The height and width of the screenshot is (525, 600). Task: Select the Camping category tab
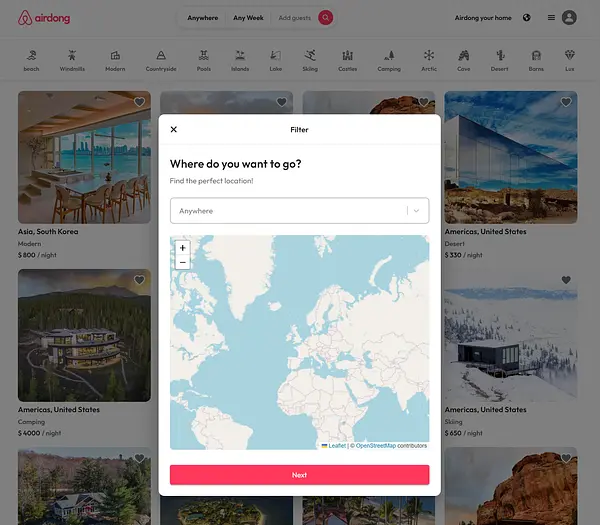click(x=389, y=60)
